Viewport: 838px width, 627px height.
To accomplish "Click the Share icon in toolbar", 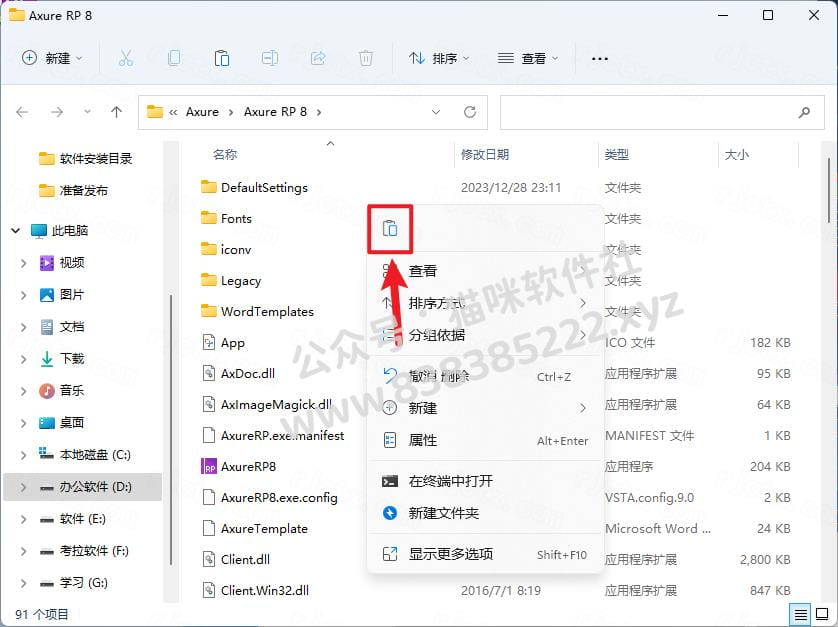I will [x=318, y=58].
